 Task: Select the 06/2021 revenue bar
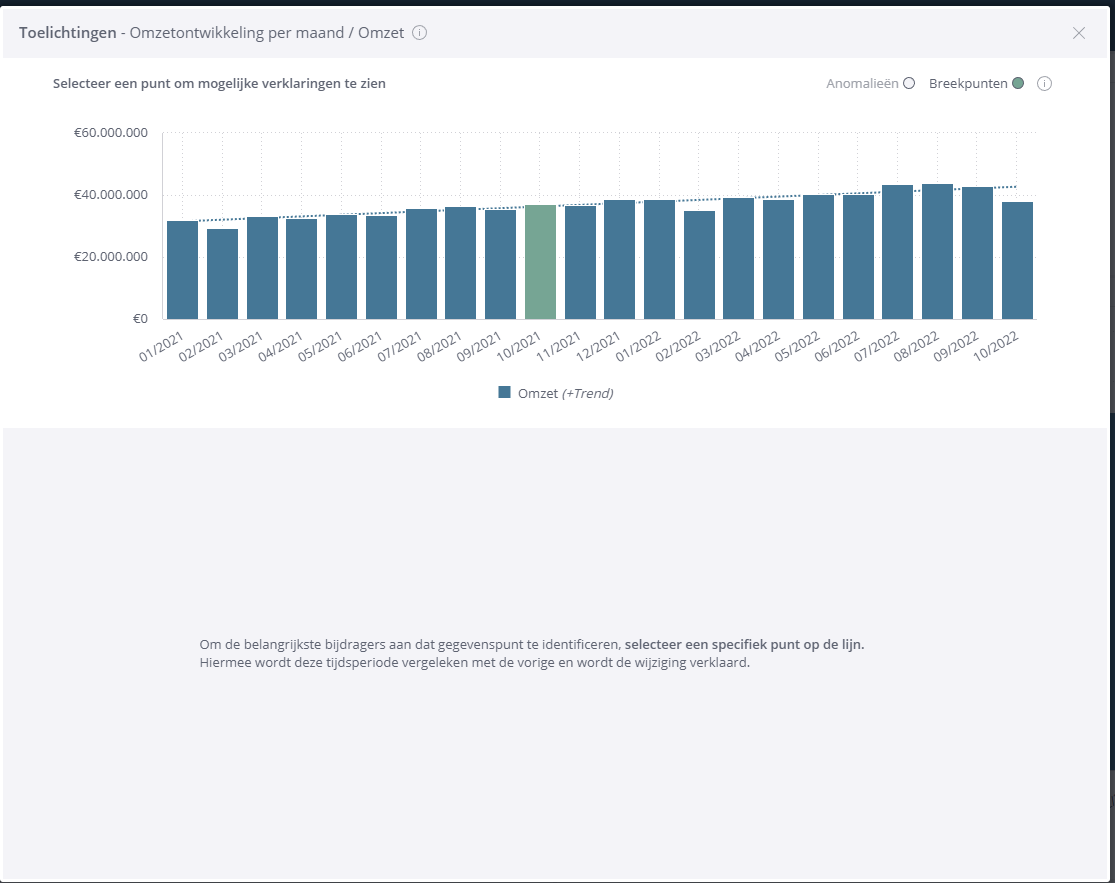coord(381,267)
